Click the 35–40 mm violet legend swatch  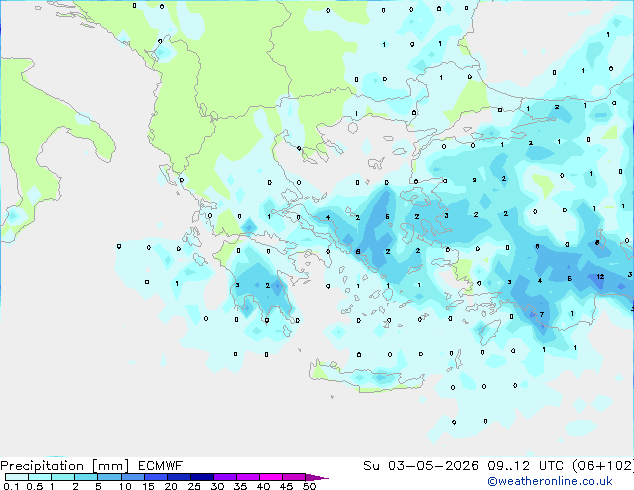coord(247,477)
